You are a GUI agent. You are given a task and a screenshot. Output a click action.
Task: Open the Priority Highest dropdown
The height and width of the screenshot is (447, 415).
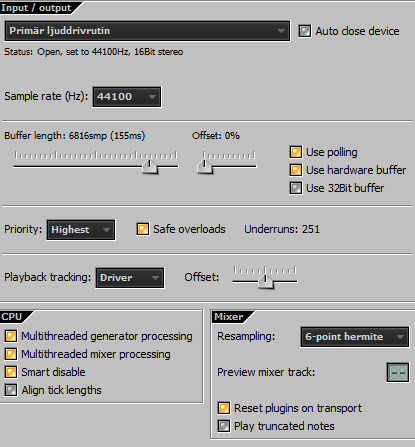coord(81,230)
